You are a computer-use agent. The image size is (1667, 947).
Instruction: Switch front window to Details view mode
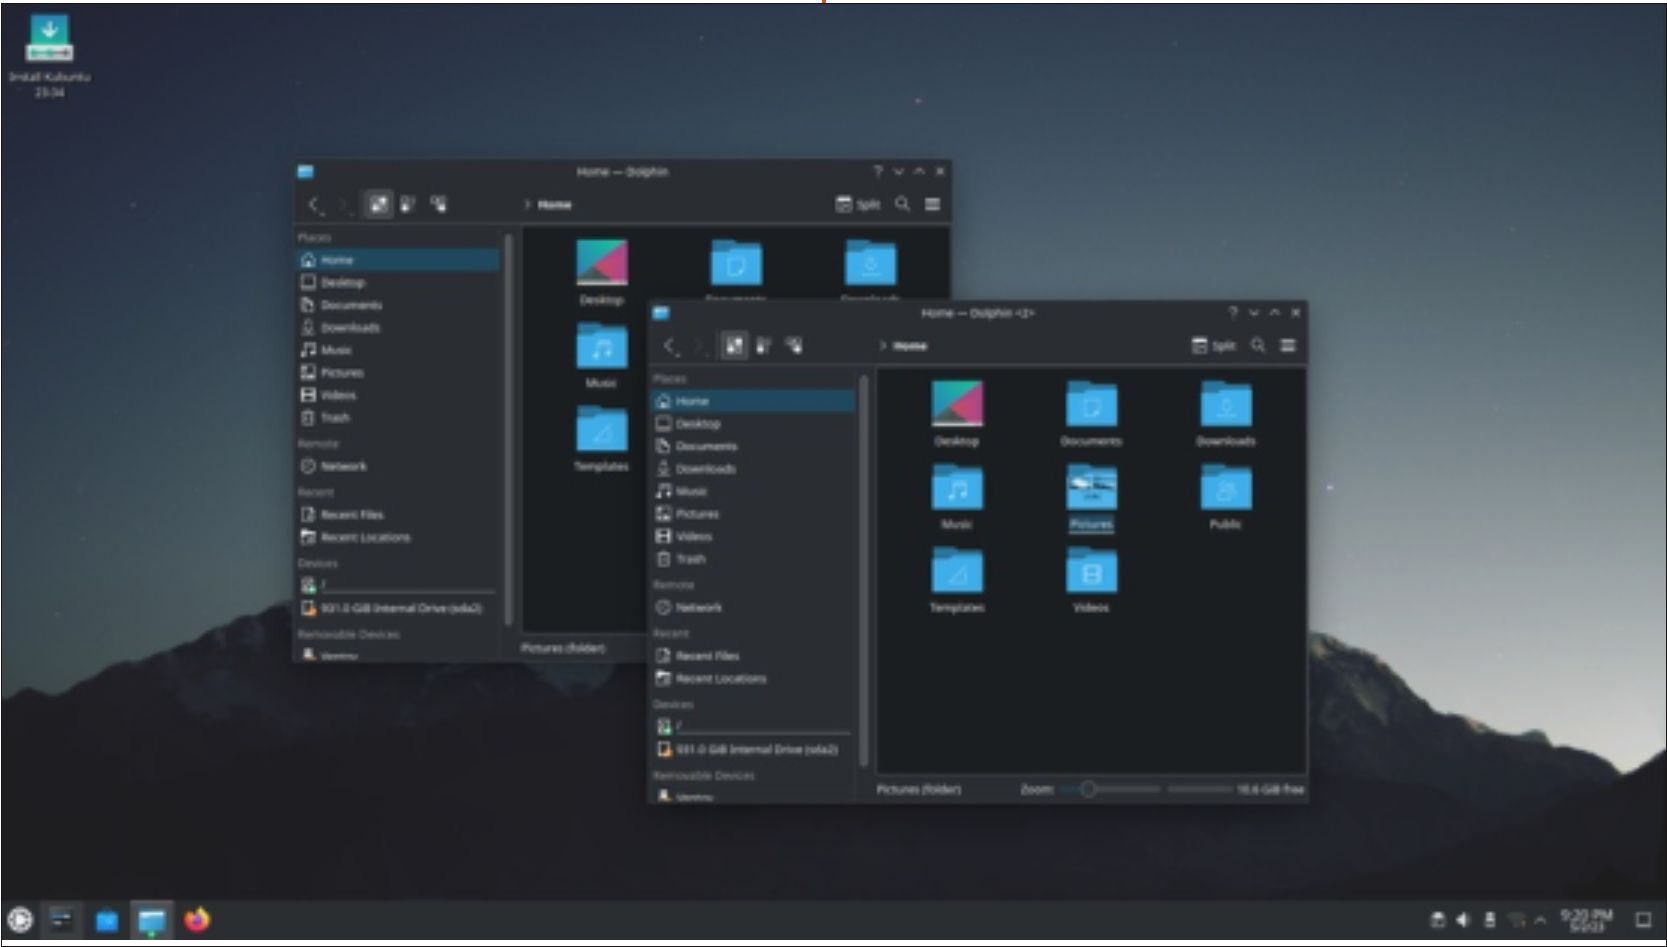[794, 346]
